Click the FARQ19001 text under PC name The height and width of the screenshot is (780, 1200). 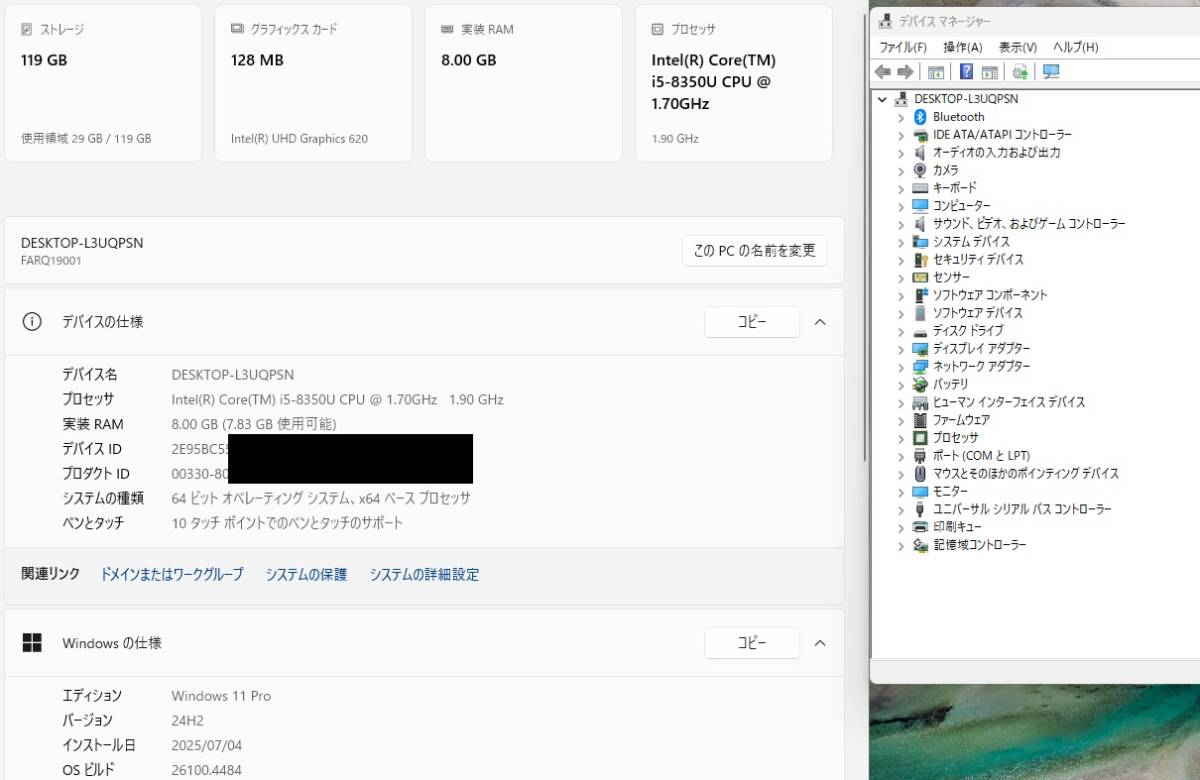click(x=51, y=260)
